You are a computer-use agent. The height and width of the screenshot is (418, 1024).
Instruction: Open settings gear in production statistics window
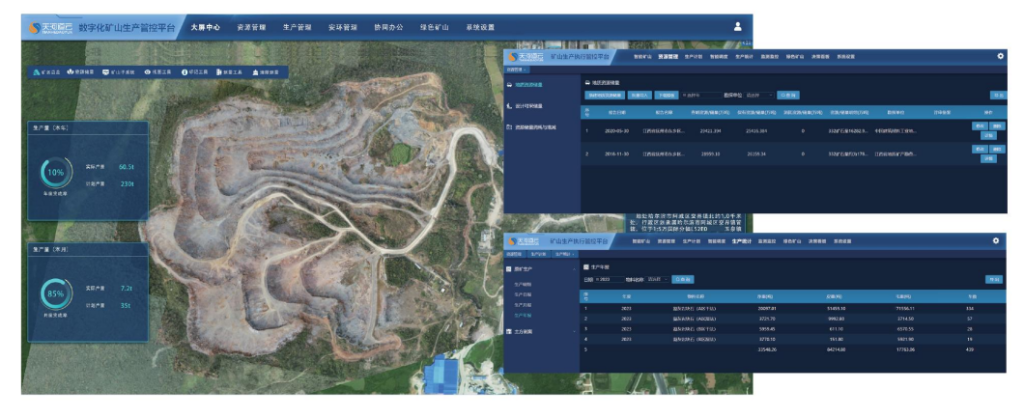pyautogui.click(x=995, y=240)
